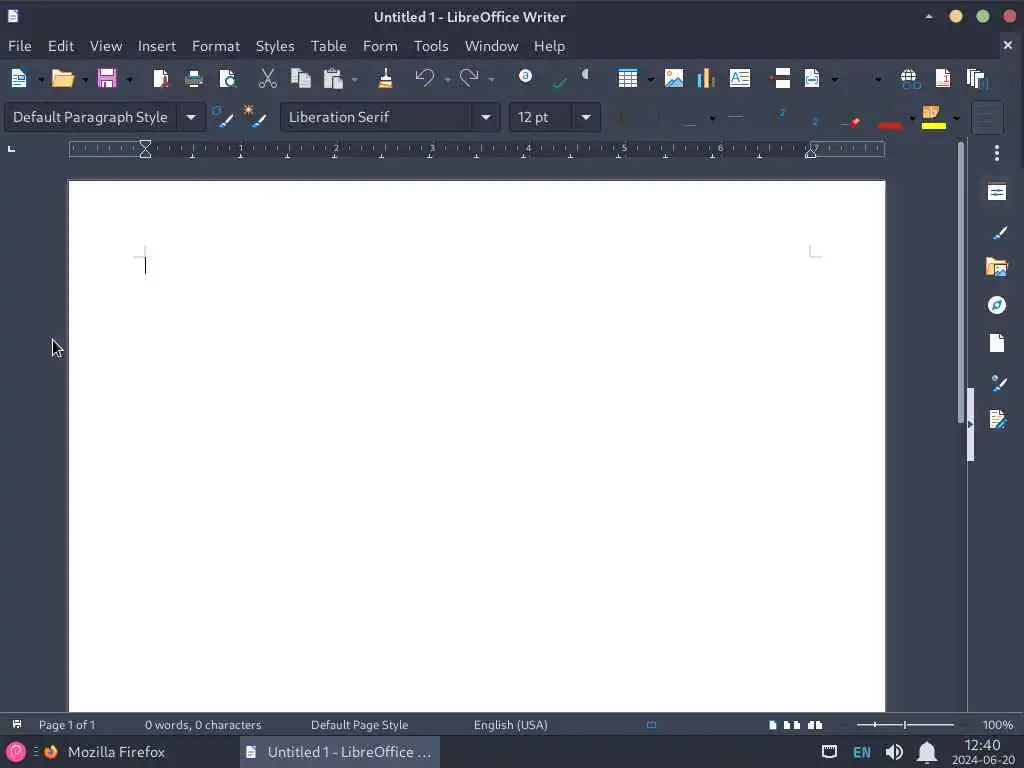Switch to book view in status bar
The width and height of the screenshot is (1024, 768).
point(815,725)
